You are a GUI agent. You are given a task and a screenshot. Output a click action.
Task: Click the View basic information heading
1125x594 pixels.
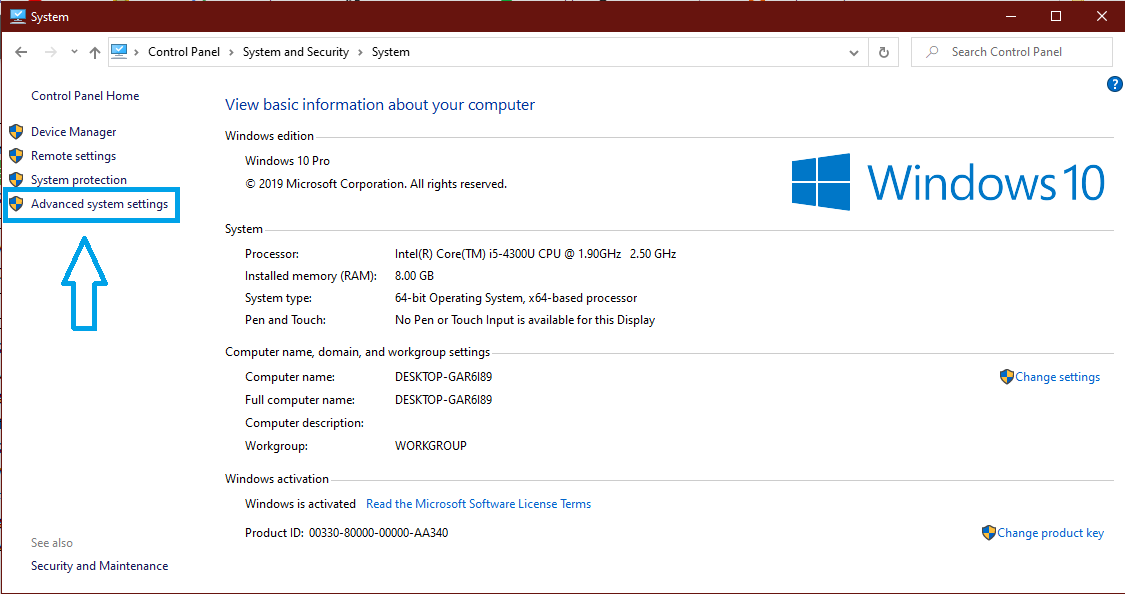[x=380, y=105]
